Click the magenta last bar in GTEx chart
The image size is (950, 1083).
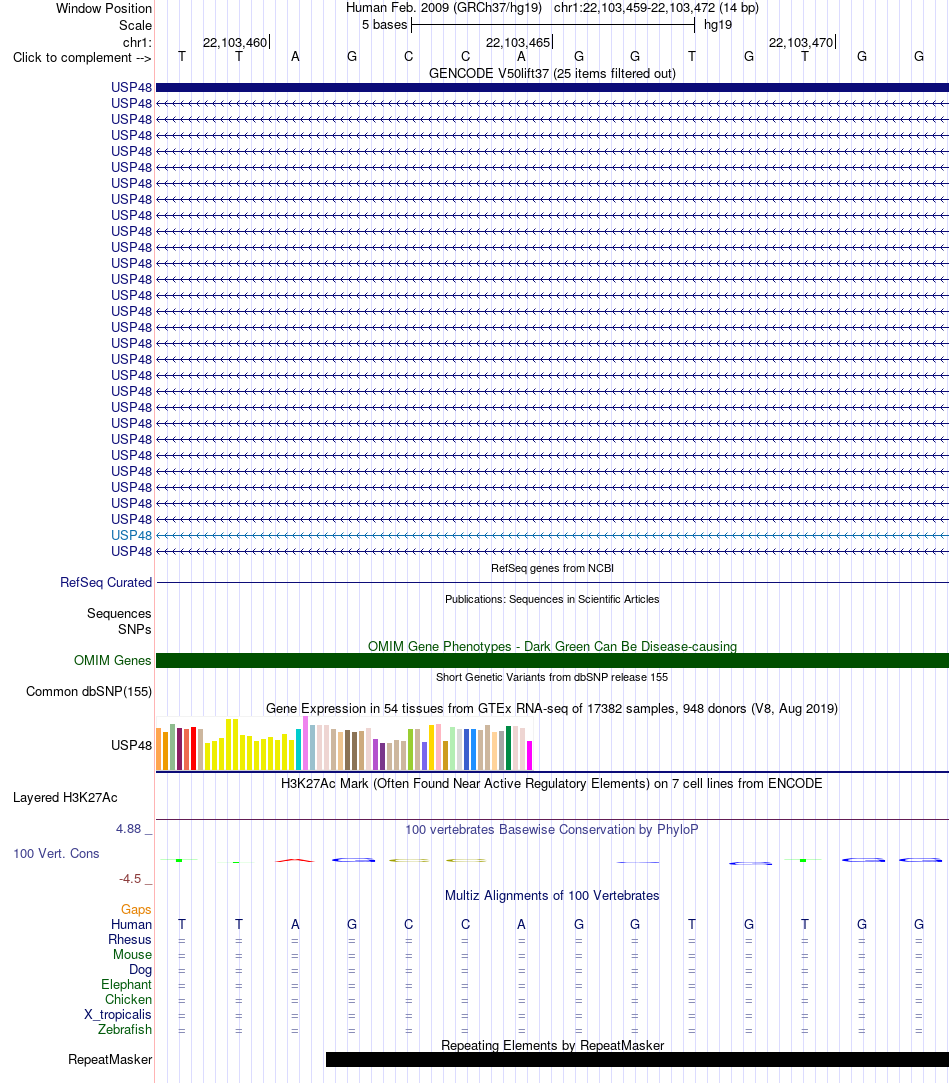(x=529, y=756)
